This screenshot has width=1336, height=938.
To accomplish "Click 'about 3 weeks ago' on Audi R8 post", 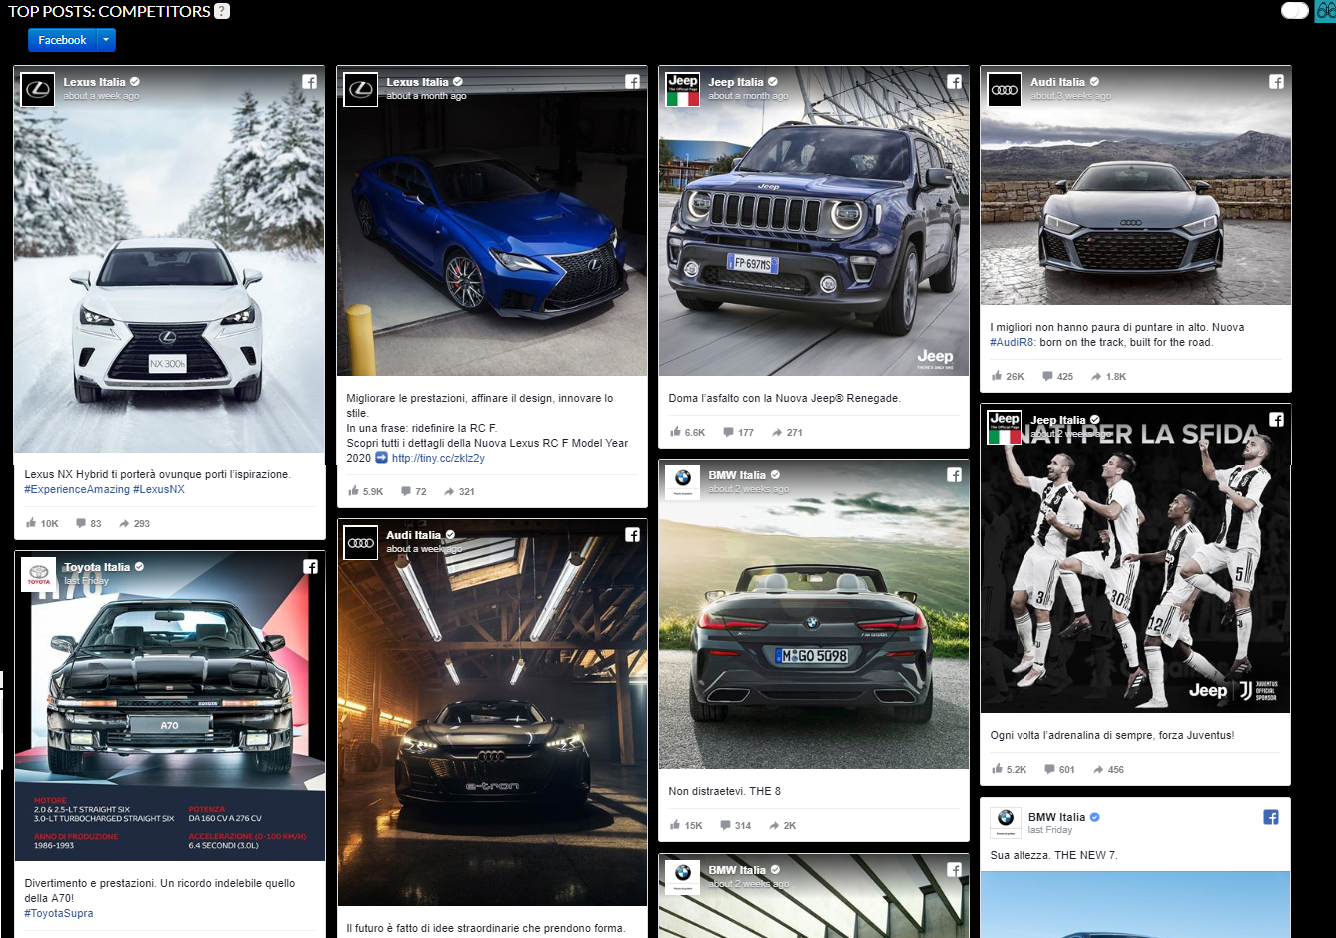I will (1070, 96).
